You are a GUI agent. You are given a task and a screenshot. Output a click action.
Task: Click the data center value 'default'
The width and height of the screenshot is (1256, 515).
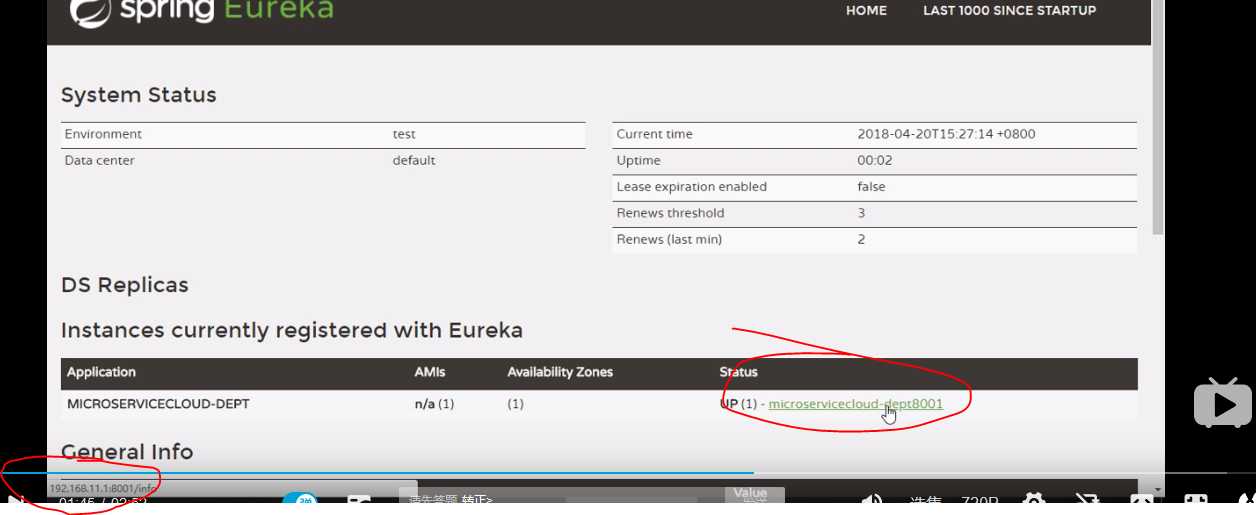click(414, 160)
